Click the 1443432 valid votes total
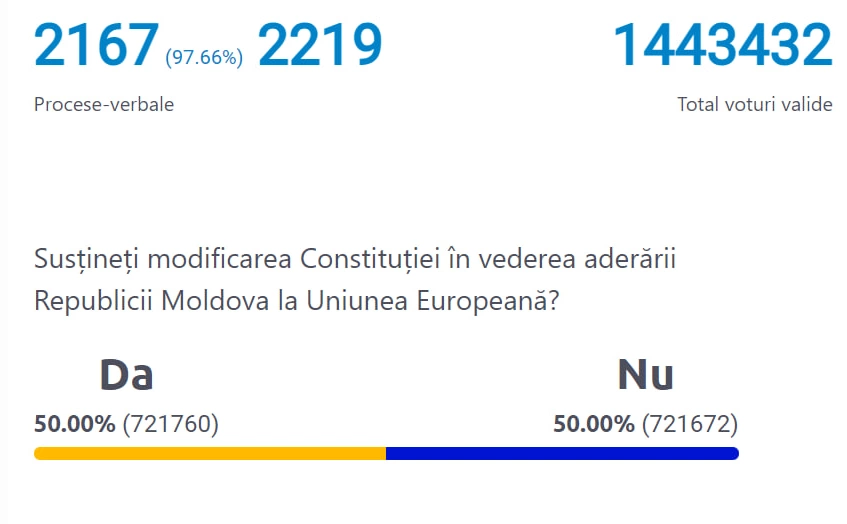Viewport: 847px width, 524px height. pyautogui.click(x=722, y=47)
